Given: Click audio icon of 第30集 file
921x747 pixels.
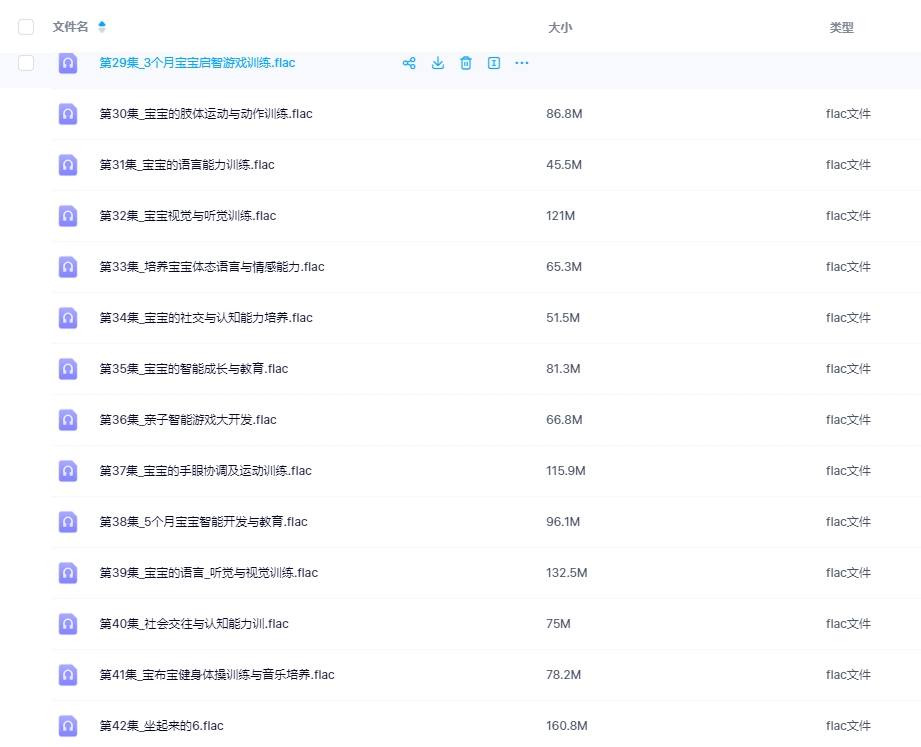Looking at the screenshot, I should 68,114.
